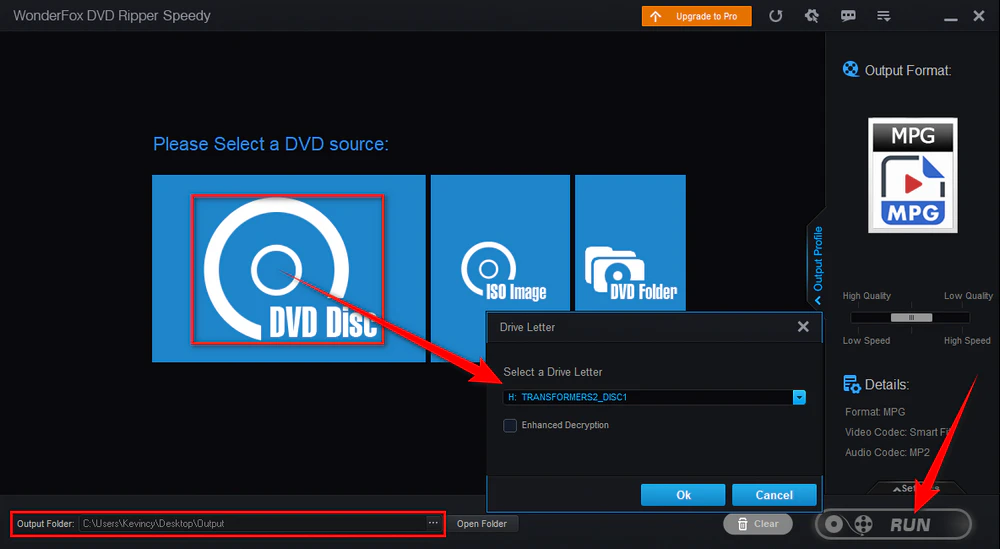Close the WonderFox DVD Ripper main window
The width and height of the screenshot is (1000, 549).
click(979, 16)
